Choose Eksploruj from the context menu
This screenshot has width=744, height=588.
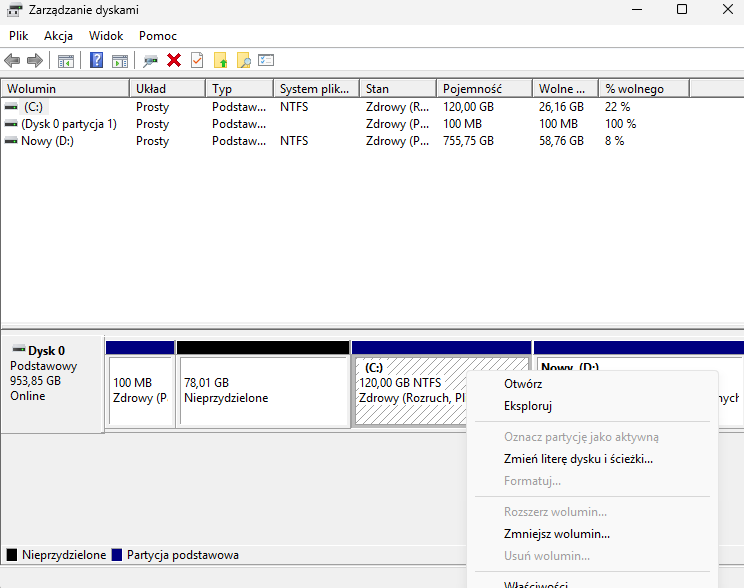(x=592, y=406)
